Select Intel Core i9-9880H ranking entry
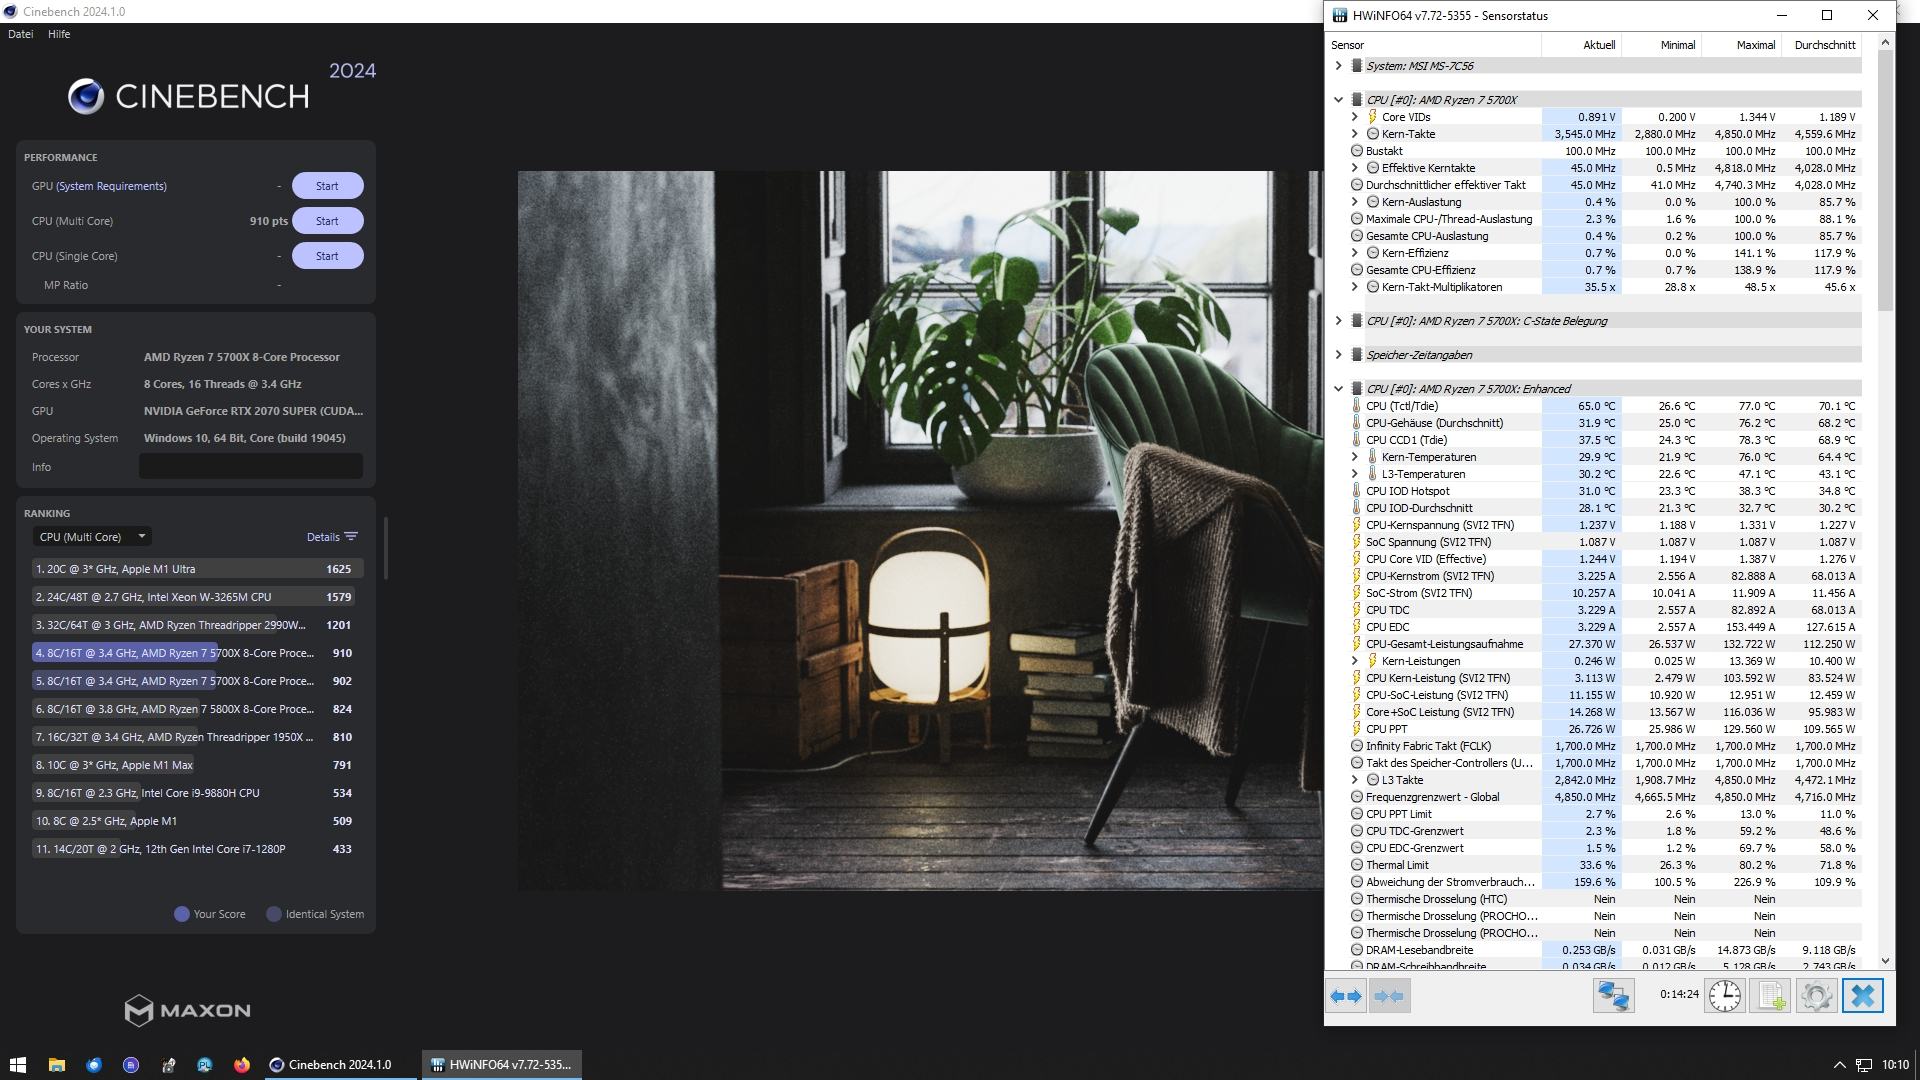This screenshot has height=1080, width=1920. (198, 793)
